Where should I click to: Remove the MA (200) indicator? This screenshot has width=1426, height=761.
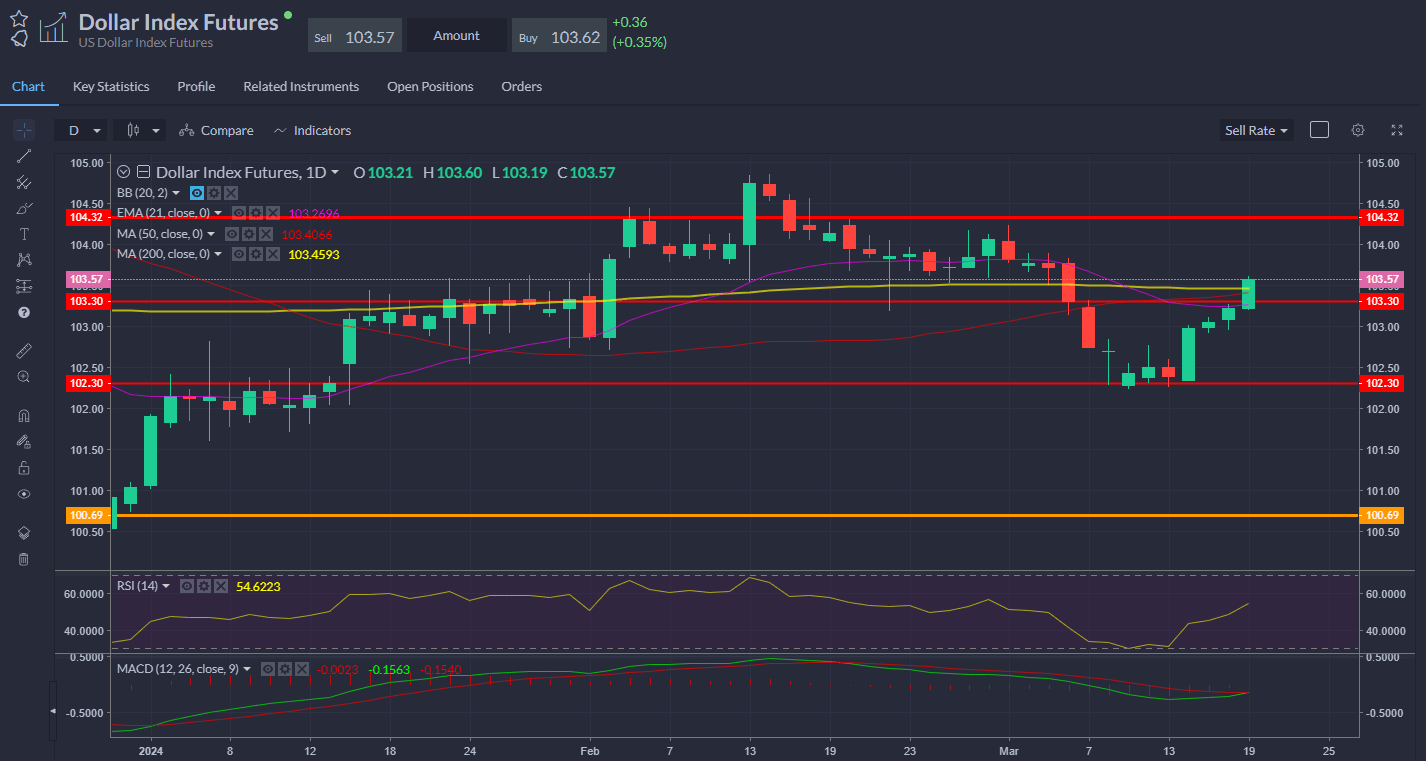(273, 254)
